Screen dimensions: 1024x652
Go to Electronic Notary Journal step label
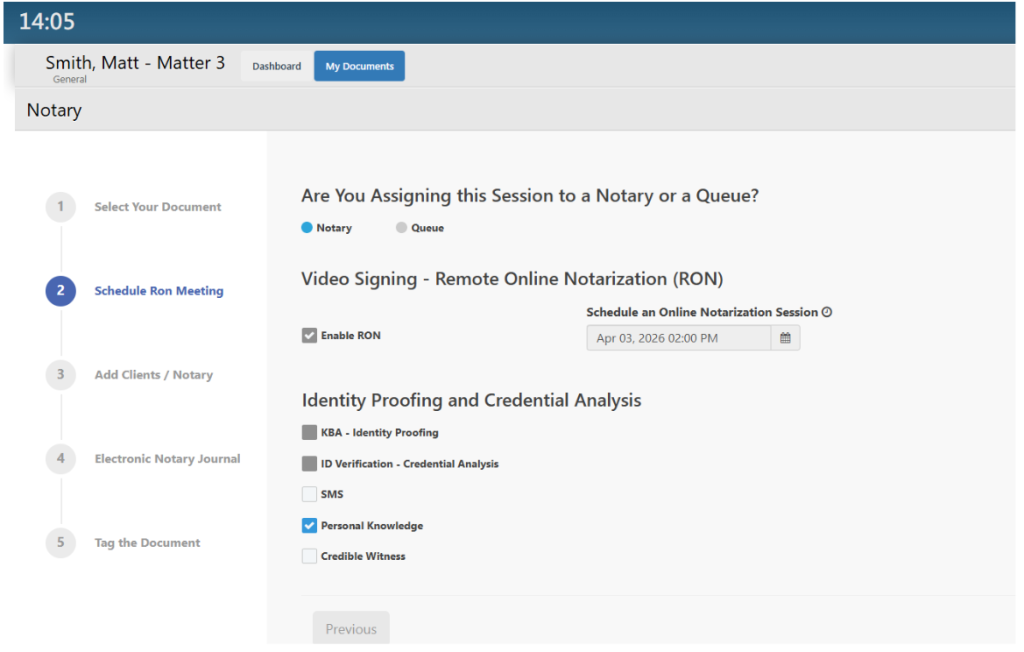pos(167,459)
